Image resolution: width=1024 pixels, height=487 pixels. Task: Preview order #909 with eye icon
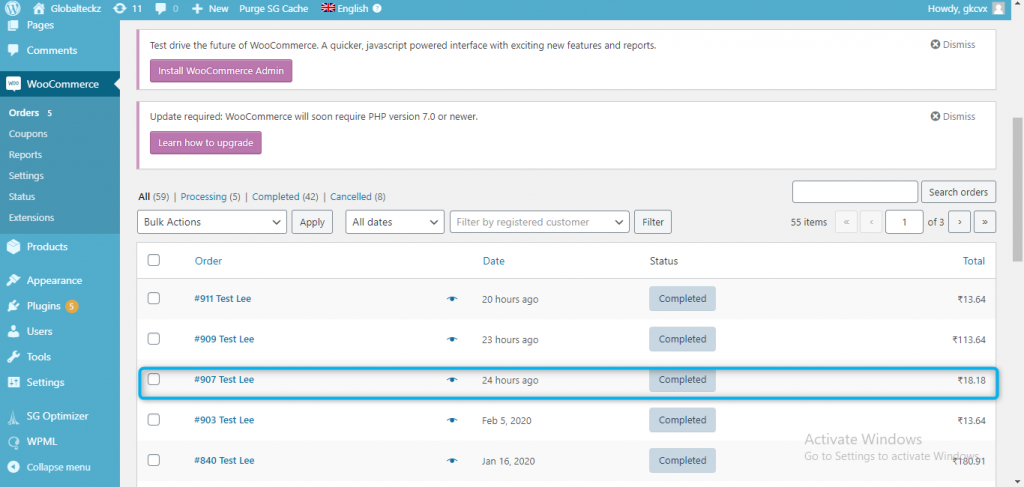click(452, 339)
